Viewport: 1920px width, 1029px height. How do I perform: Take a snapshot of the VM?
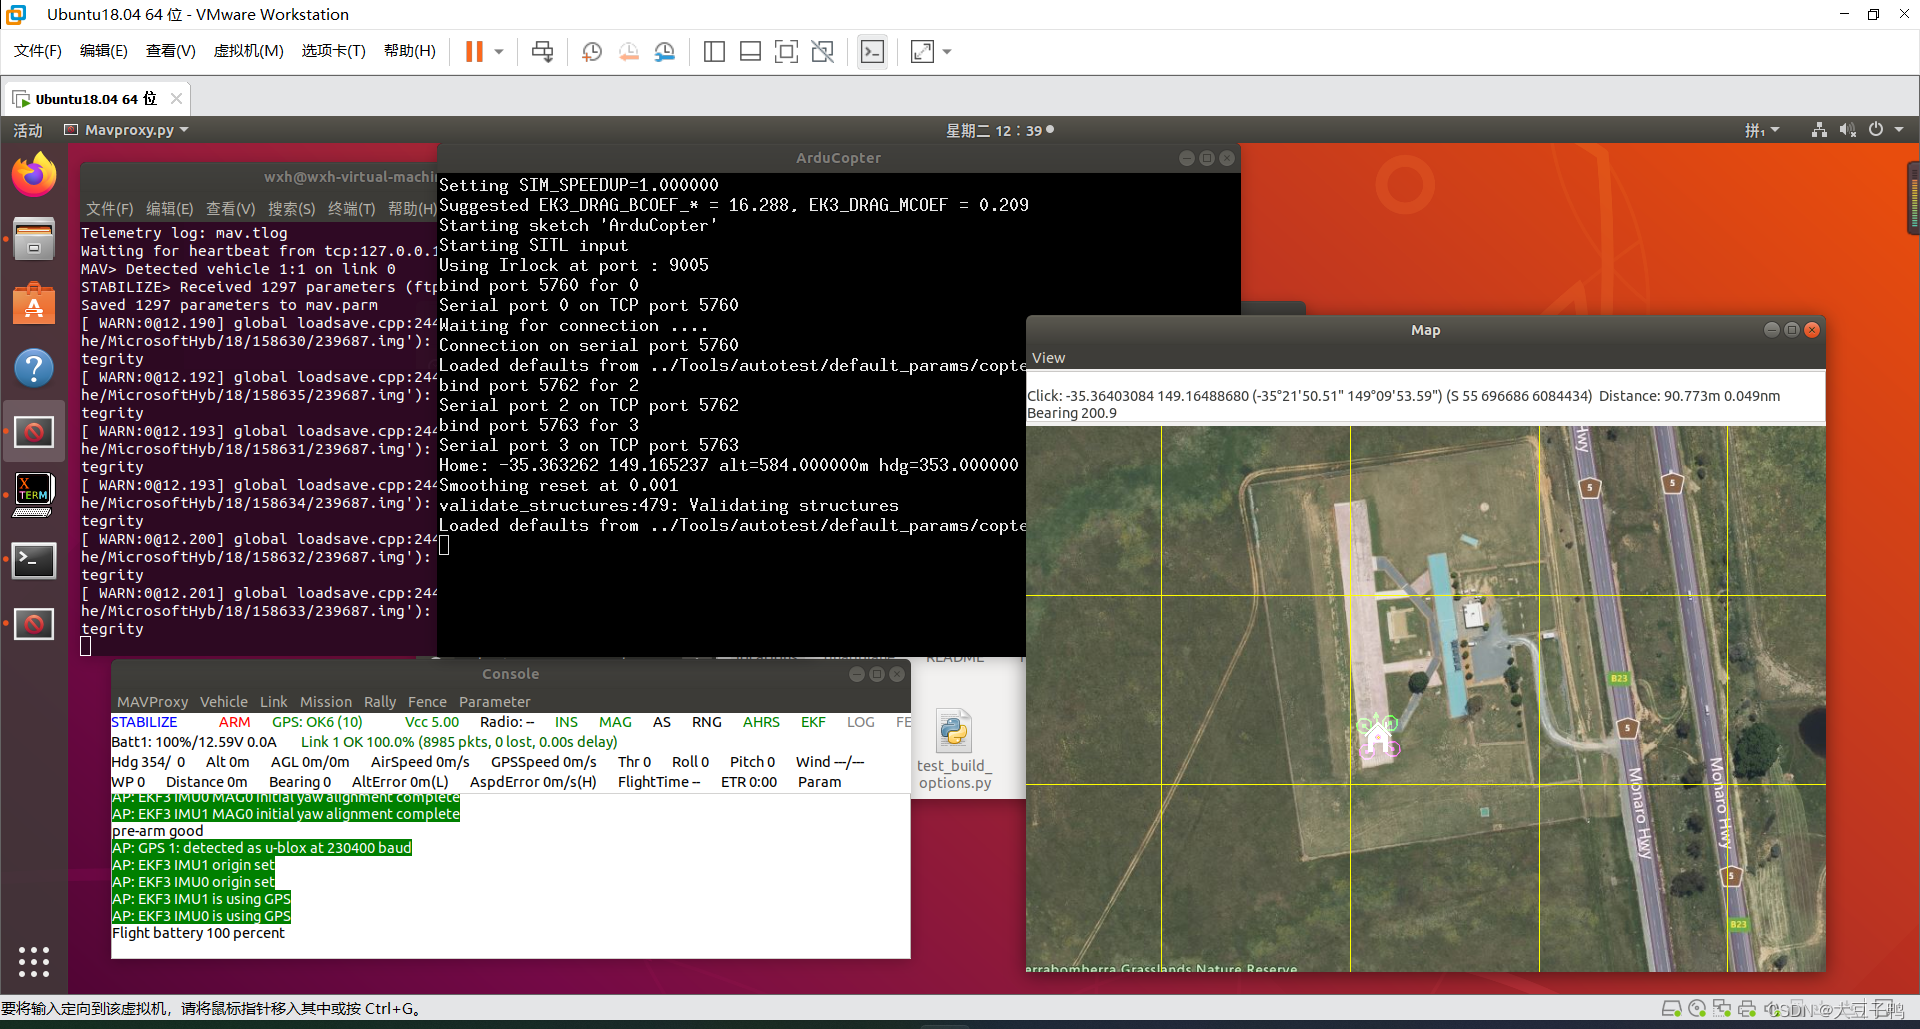[x=592, y=51]
